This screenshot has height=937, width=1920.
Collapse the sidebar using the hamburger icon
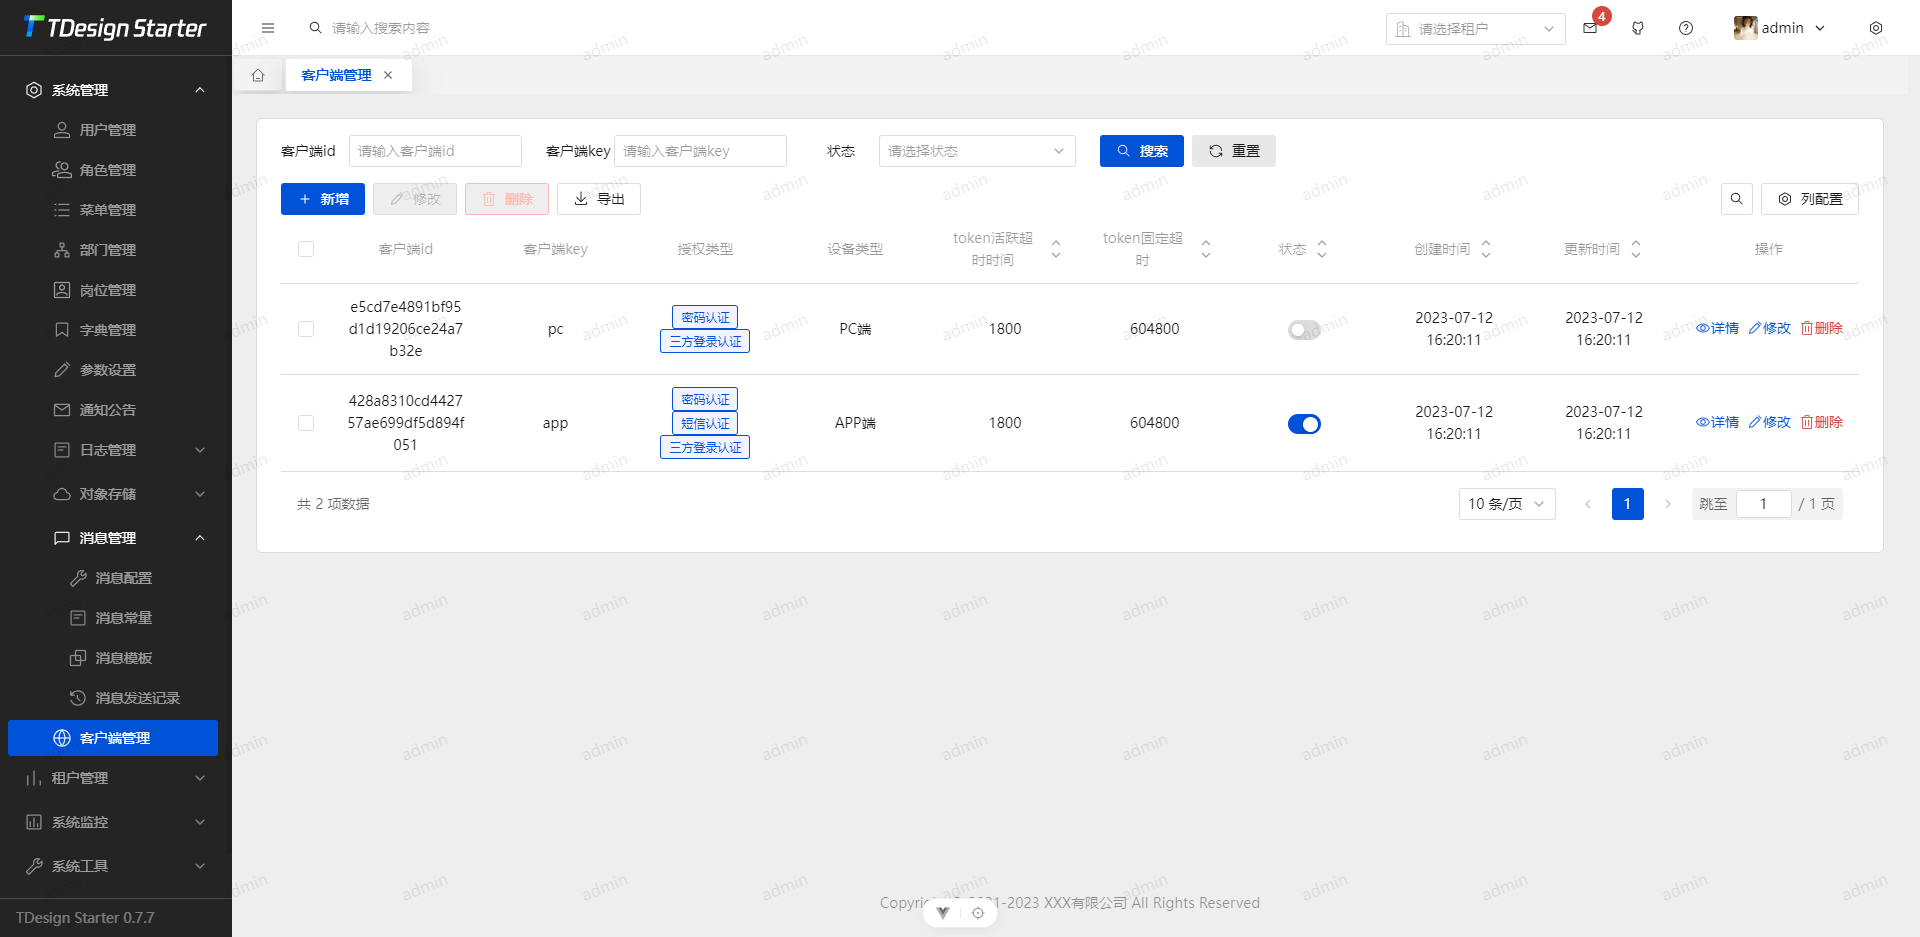pos(267,28)
